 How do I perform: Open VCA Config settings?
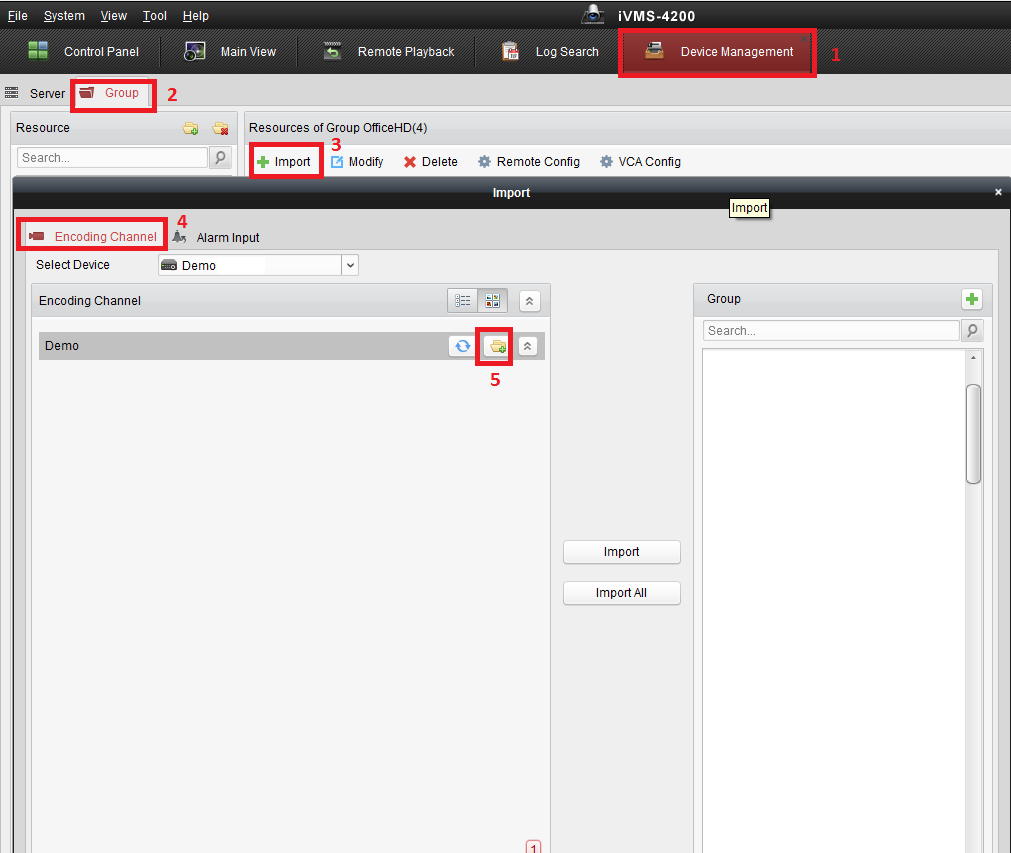point(639,162)
